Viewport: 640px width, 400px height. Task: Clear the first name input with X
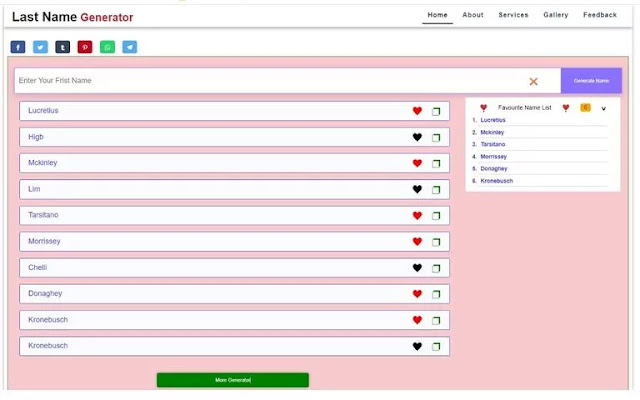(x=533, y=82)
